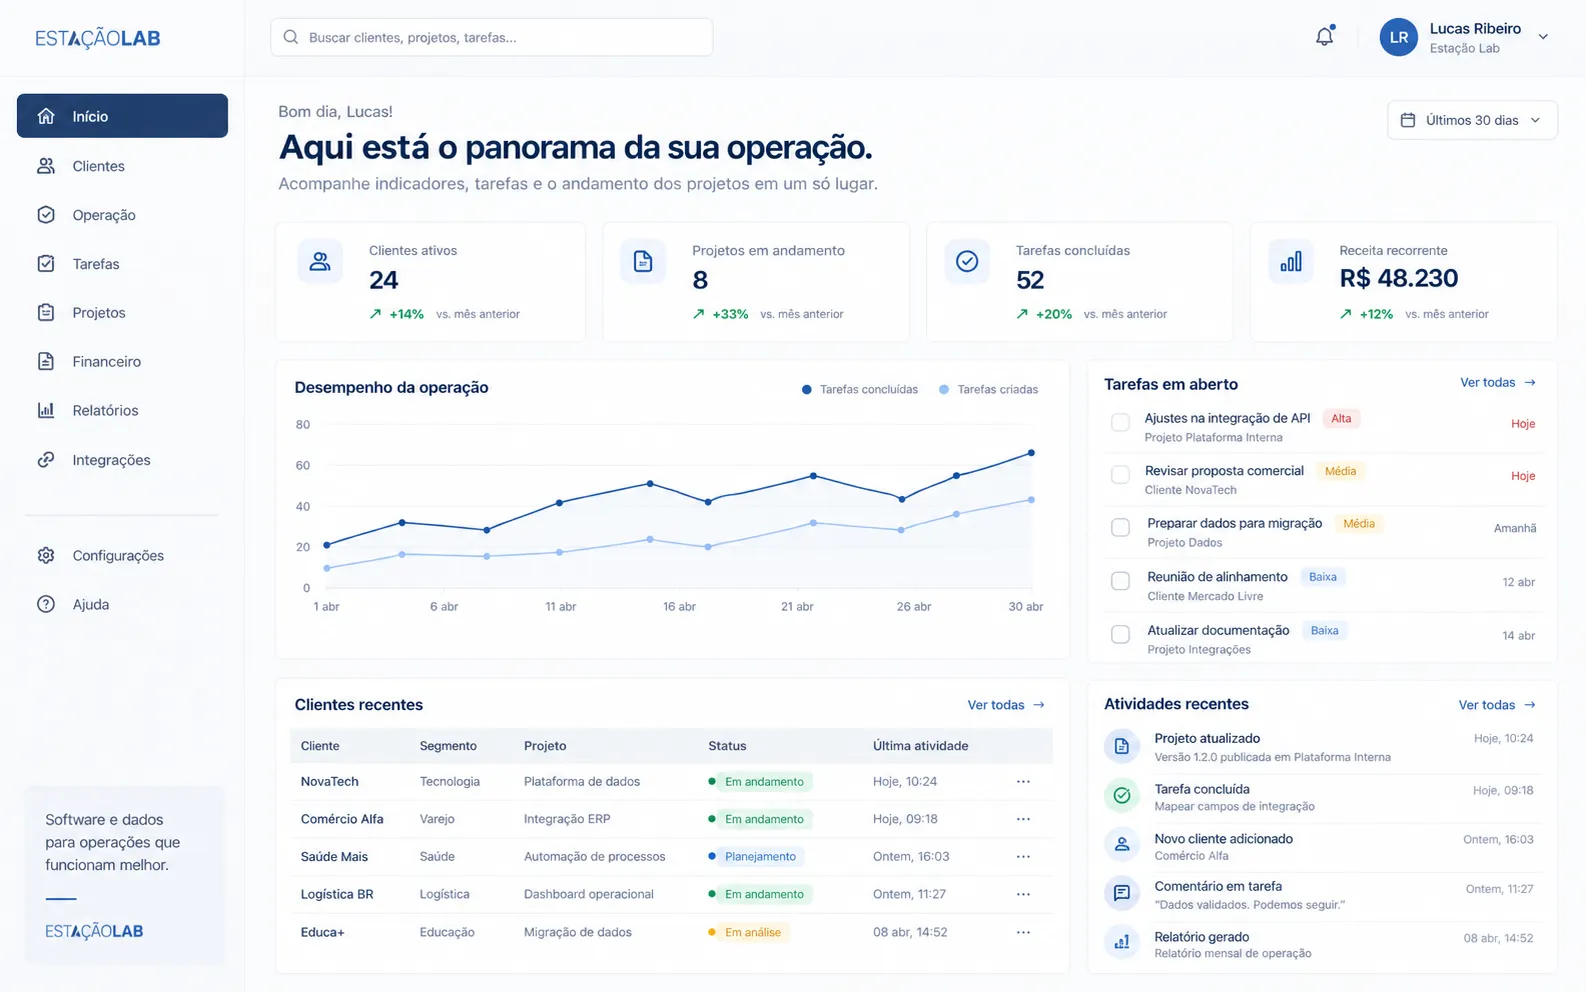The width and height of the screenshot is (1586, 992).
Task: Click the Projeto atualizado activity icon
Action: click(x=1122, y=746)
